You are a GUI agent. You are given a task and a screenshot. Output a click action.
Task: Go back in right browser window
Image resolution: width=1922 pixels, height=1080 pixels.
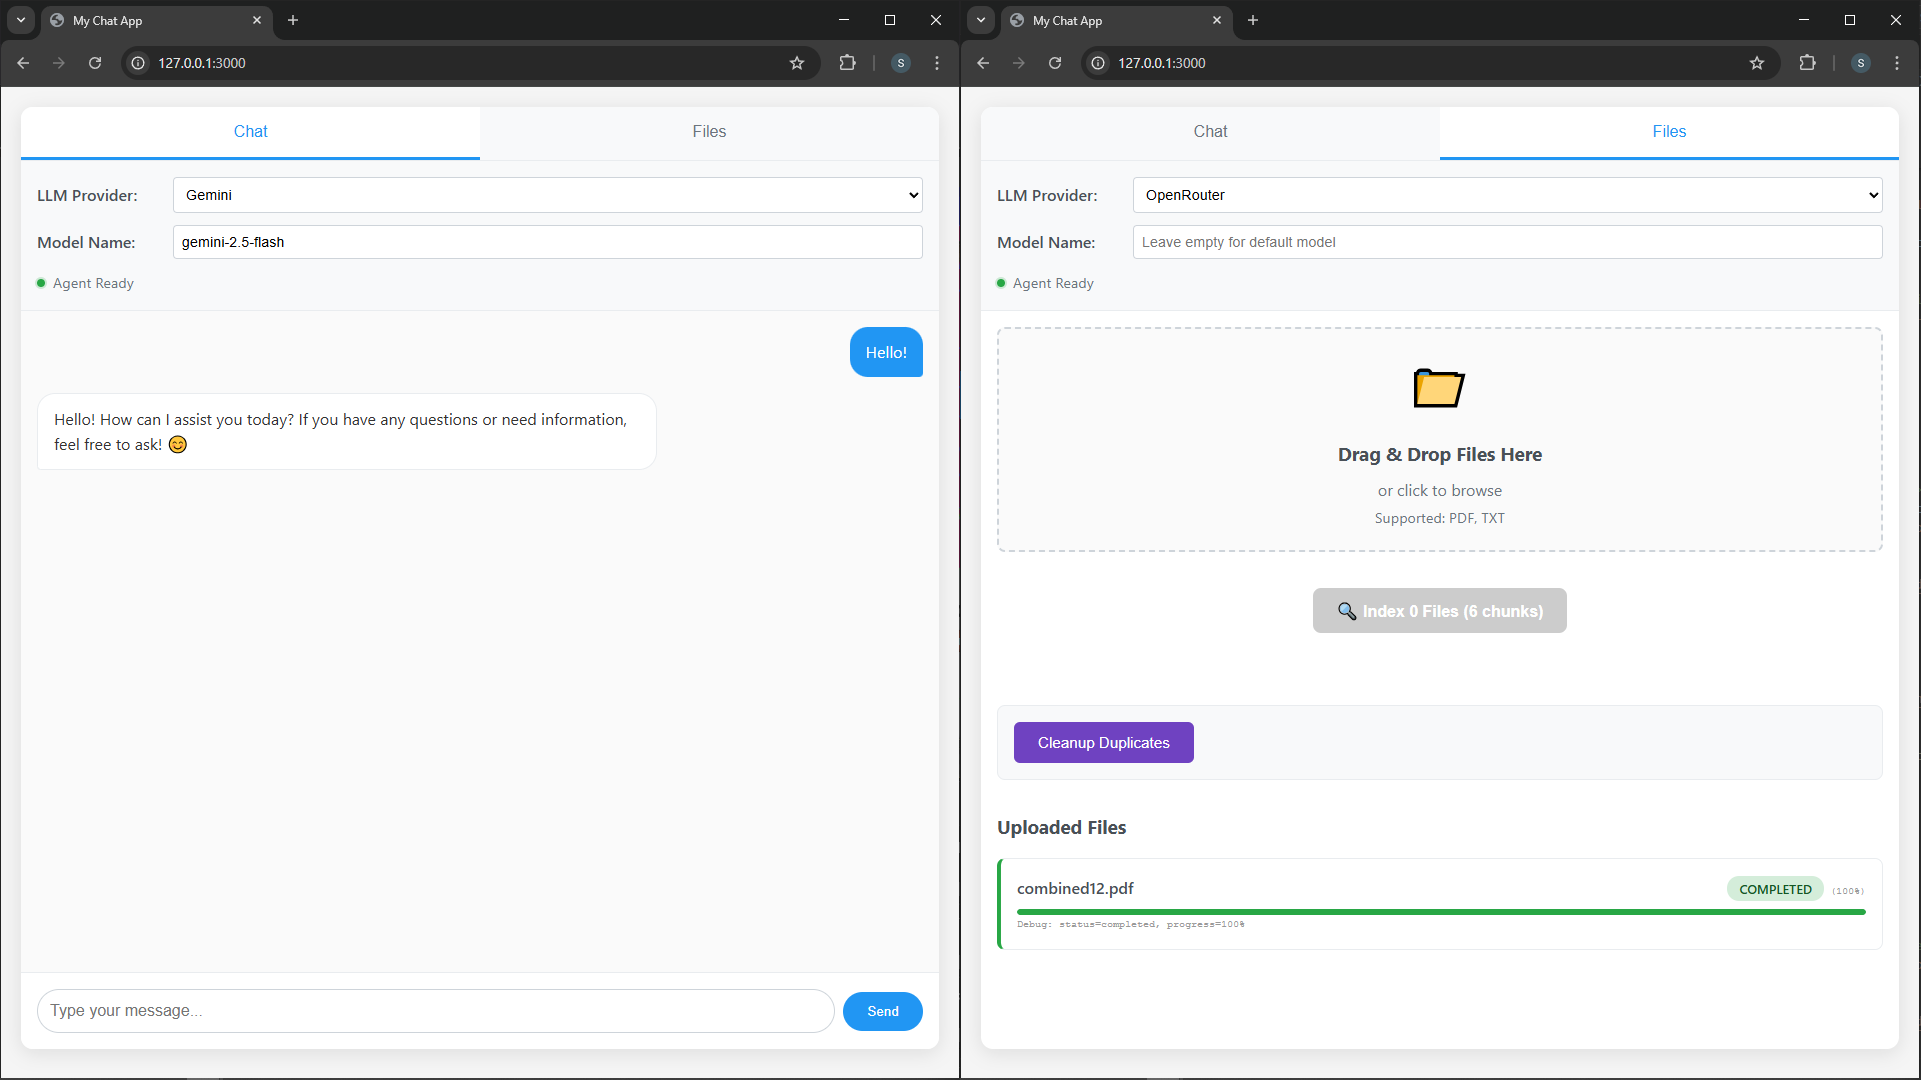(983, 63)
